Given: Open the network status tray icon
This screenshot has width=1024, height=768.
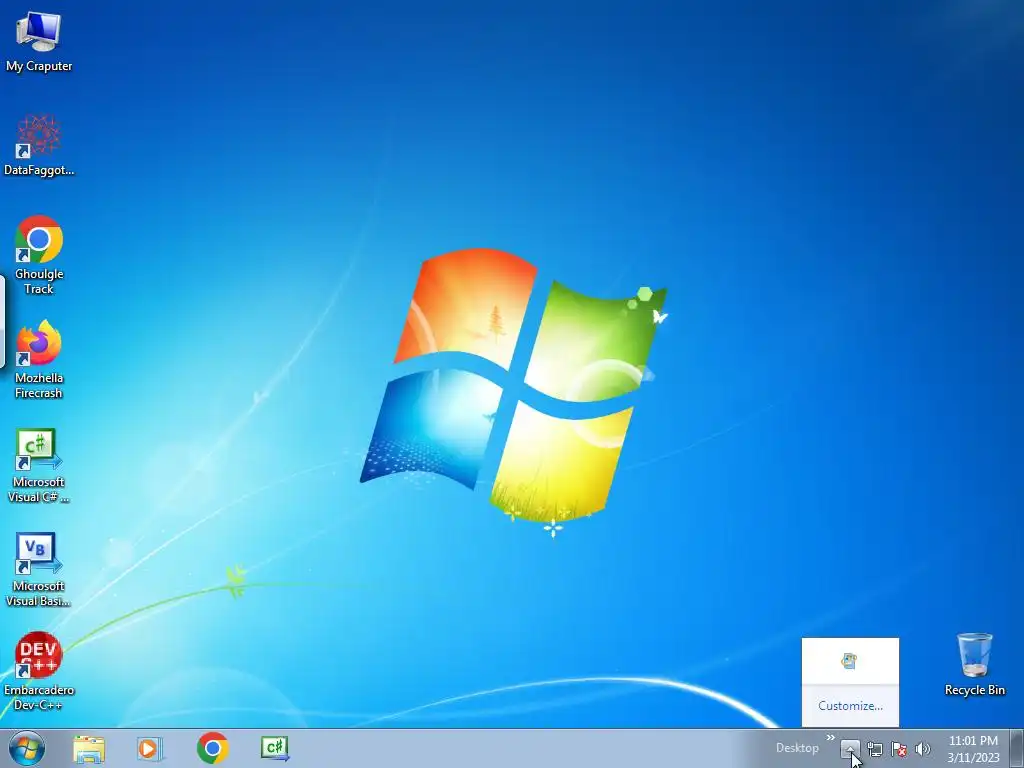Looking at the screenshot, I should [874, 749].
